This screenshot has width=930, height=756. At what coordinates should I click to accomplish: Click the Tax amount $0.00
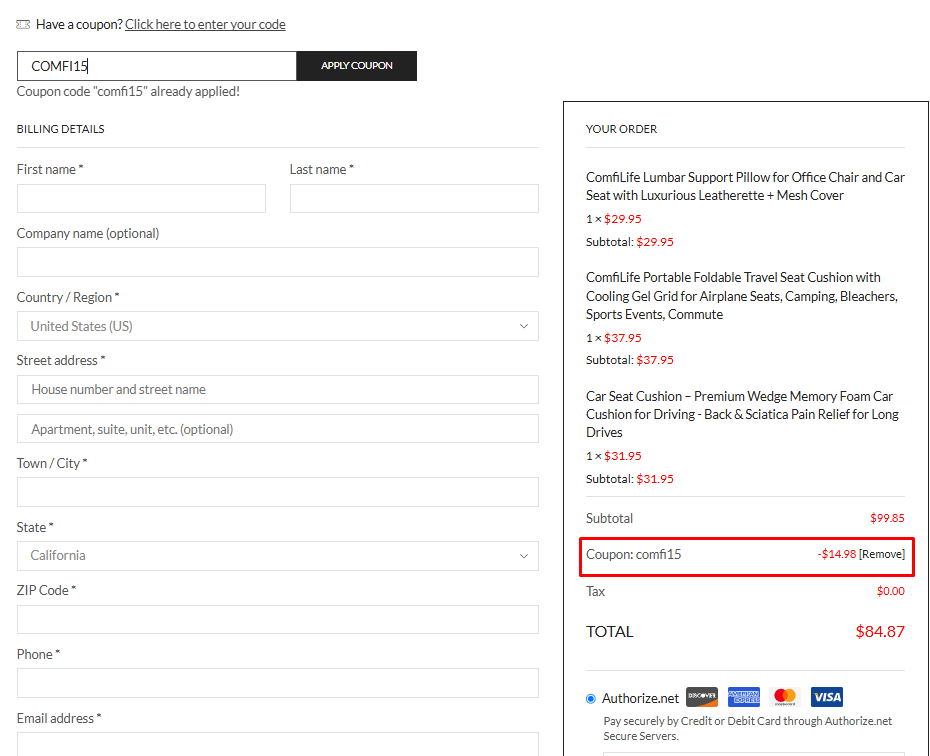[x=891, y=591]
